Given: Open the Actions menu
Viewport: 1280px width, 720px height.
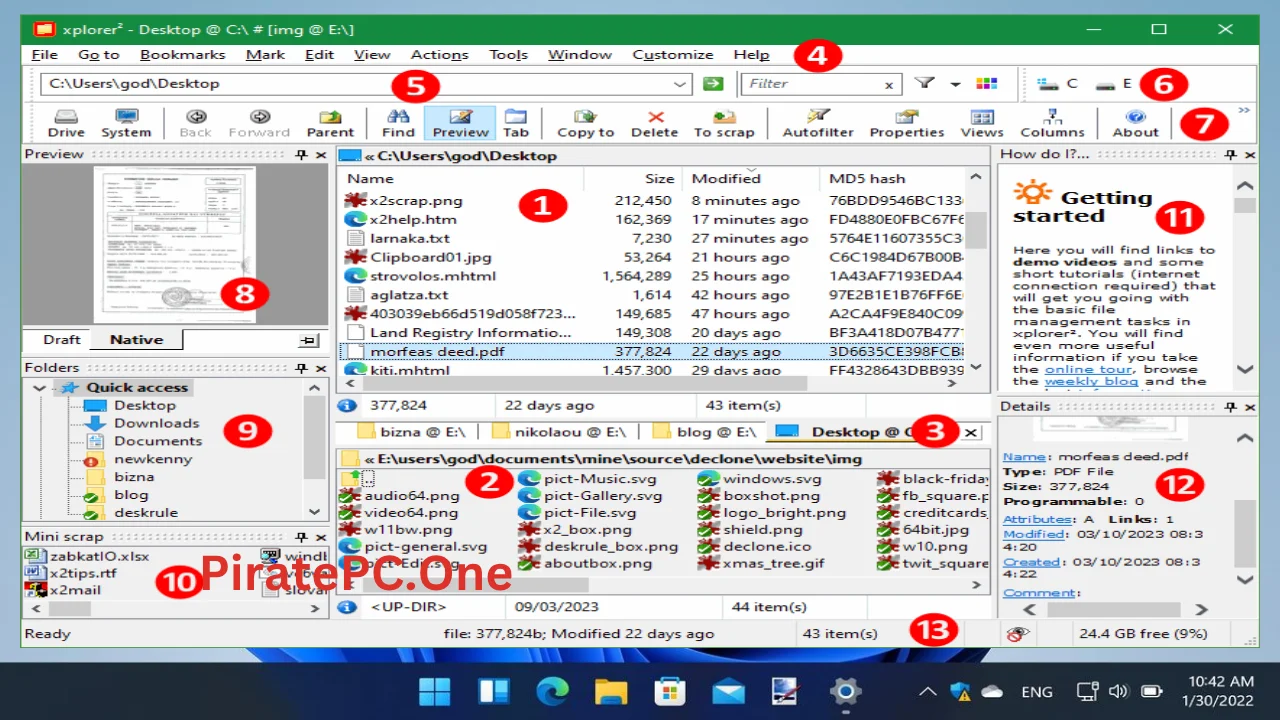Looking at the screenshot, I should [x=439, y=55].
